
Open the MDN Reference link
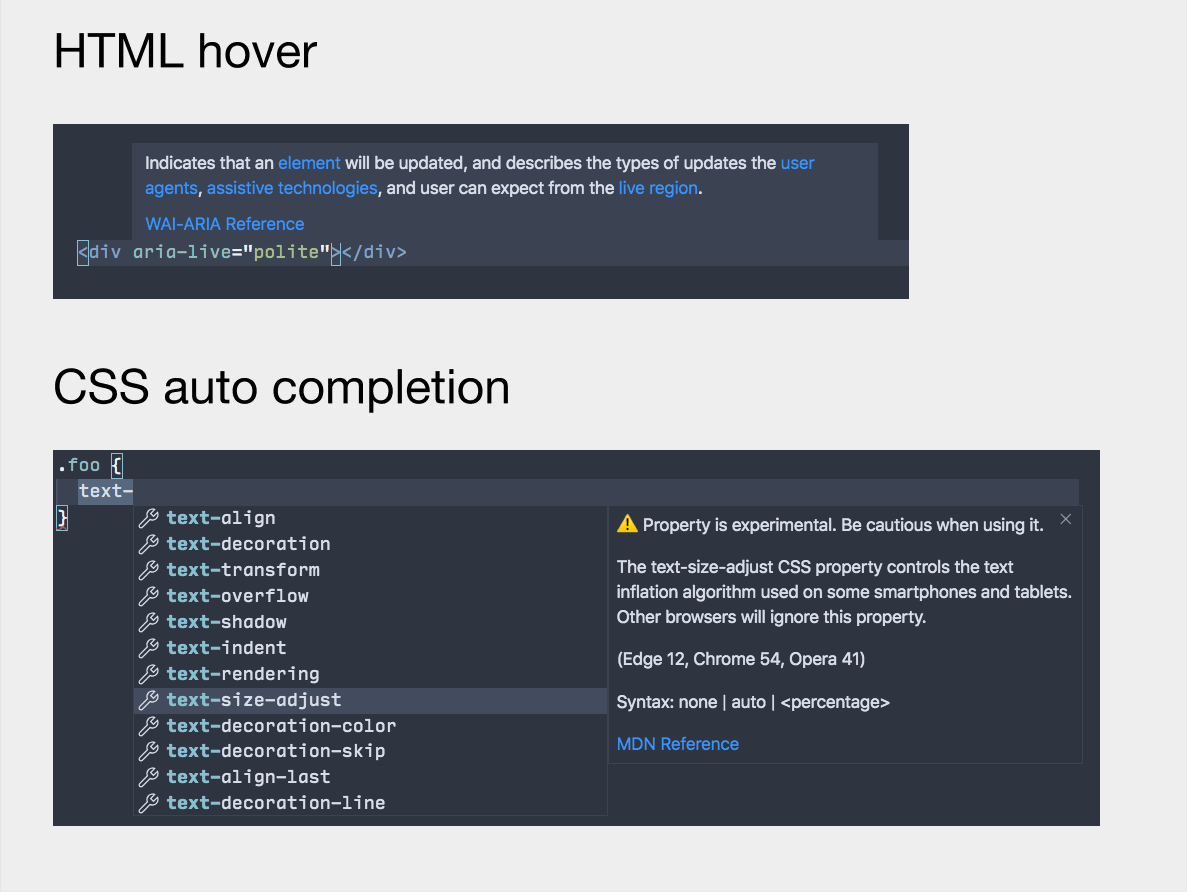coord(677,744)
